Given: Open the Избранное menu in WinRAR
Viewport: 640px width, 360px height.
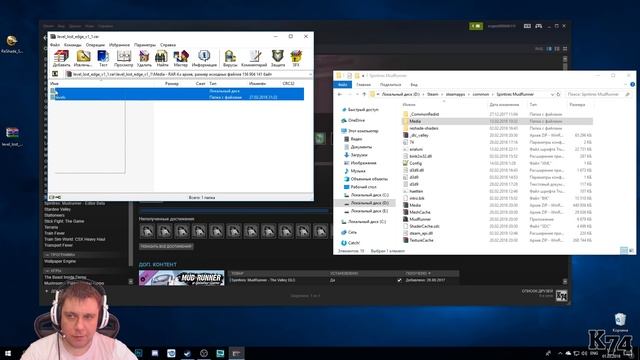Looking at the screenshot, I should coord(119,45).
